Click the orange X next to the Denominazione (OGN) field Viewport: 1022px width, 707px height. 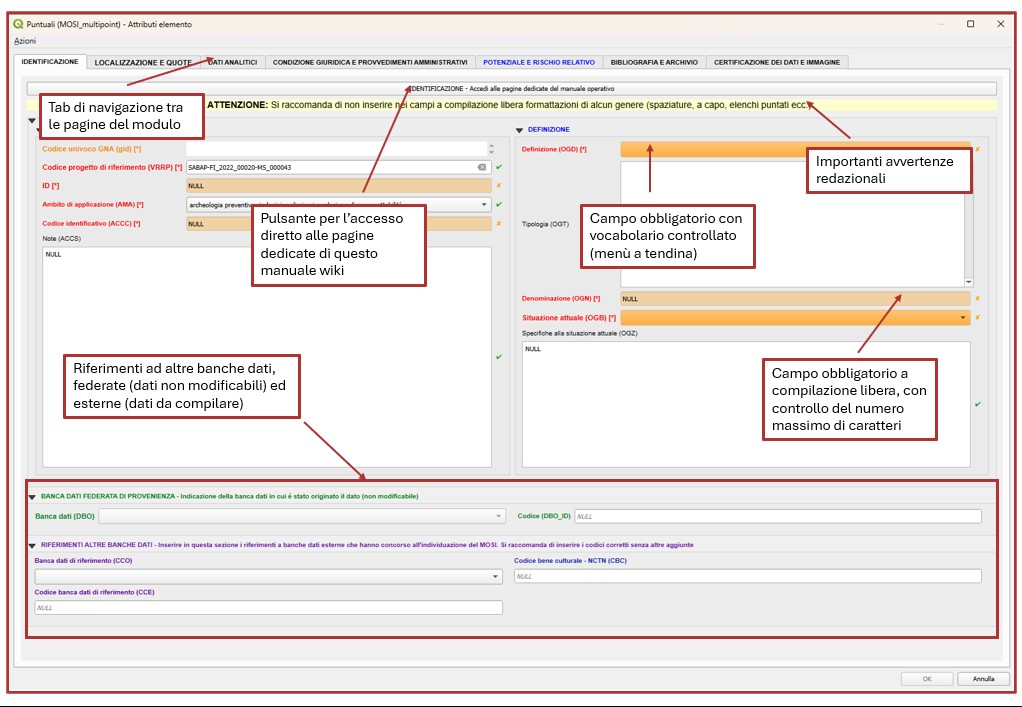(978, 298)
